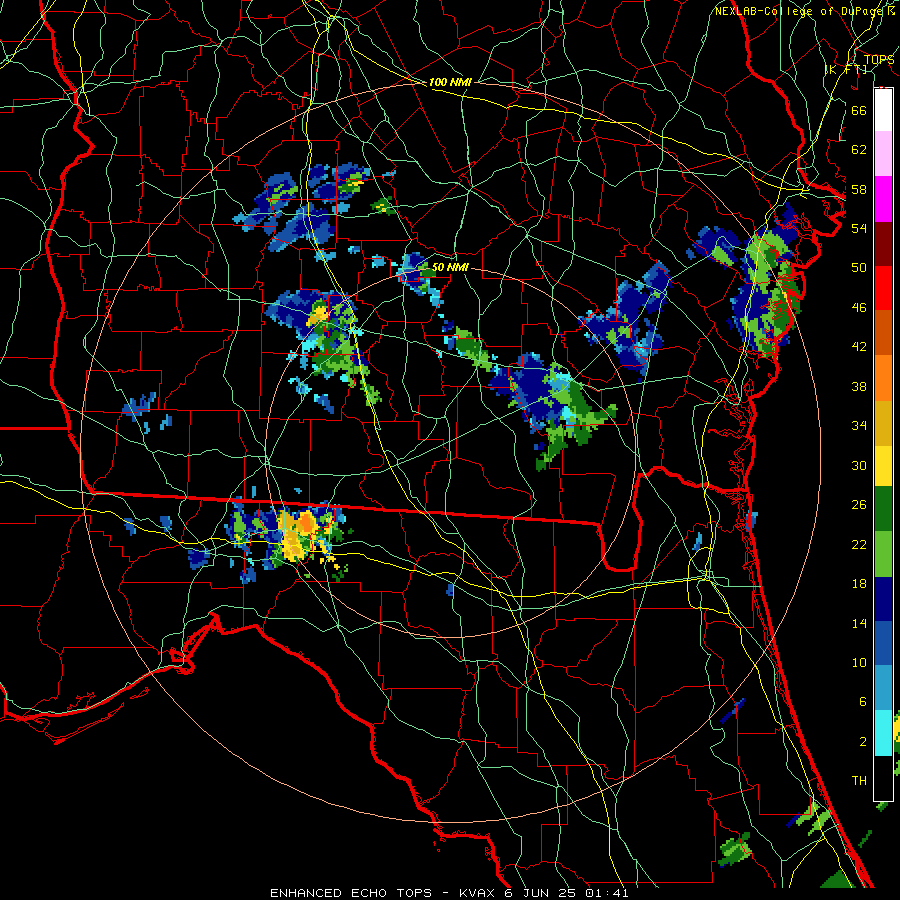
Task: Click the light blue 6-10 kft swatch
Action: coord(883,688)
